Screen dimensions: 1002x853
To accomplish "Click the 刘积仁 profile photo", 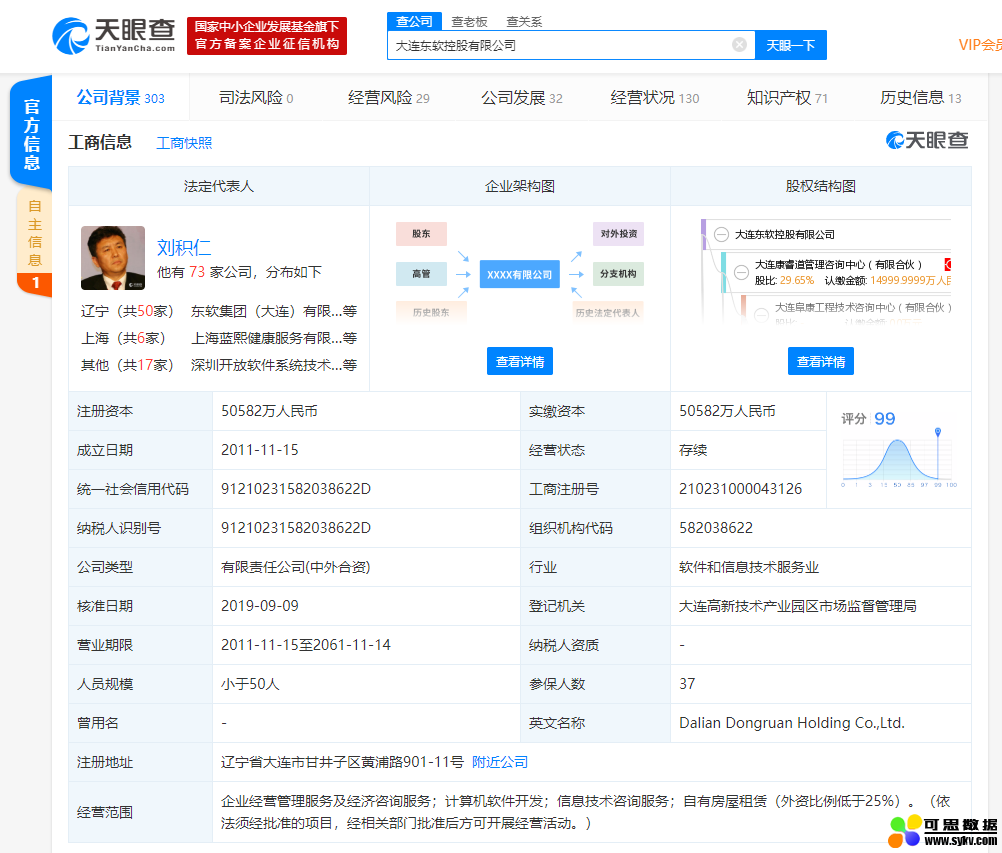I will click(112, 257).
